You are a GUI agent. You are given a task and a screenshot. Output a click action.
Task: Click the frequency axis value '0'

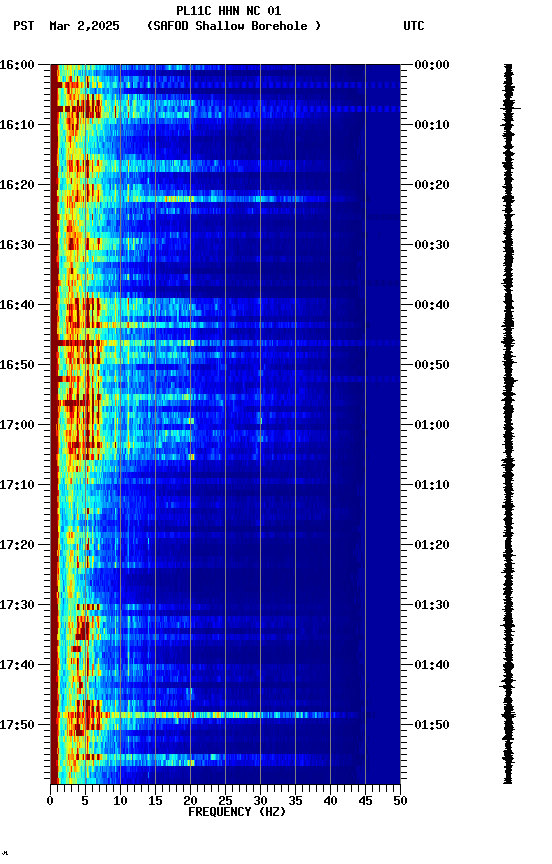coord(50,801)
